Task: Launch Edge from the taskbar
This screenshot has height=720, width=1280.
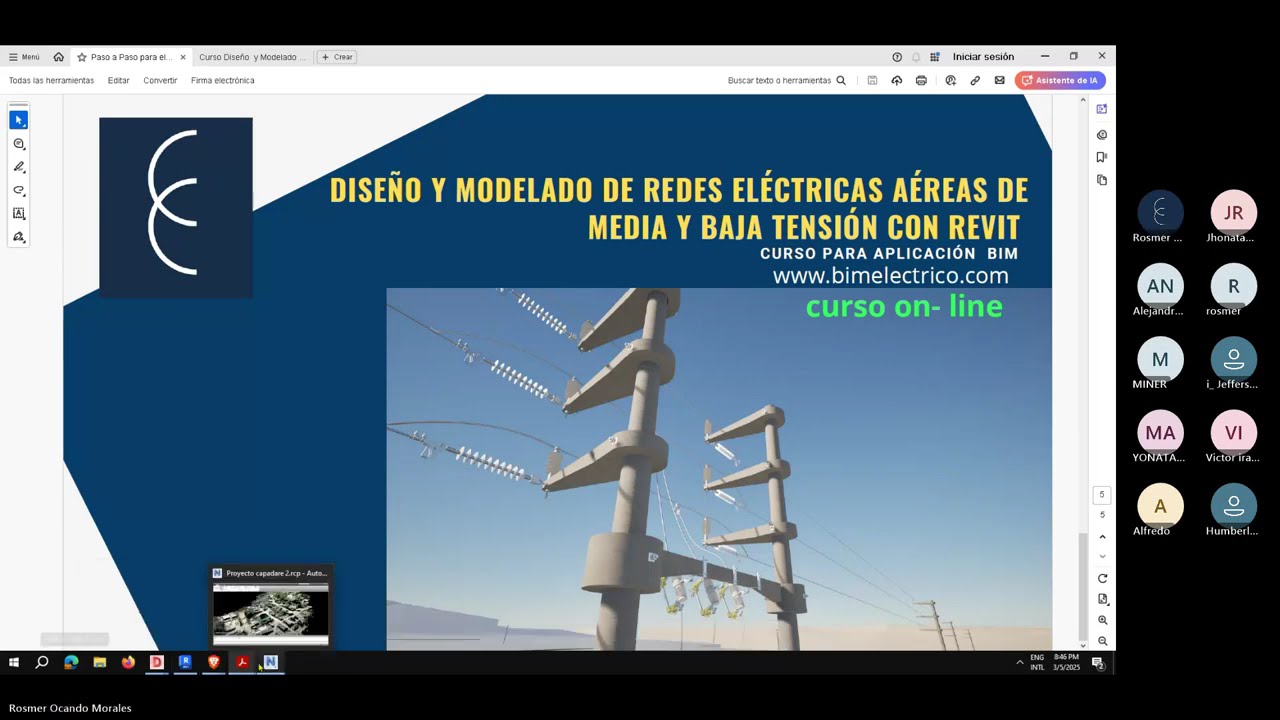Action: pyautogui.click(x=71, y=662)
